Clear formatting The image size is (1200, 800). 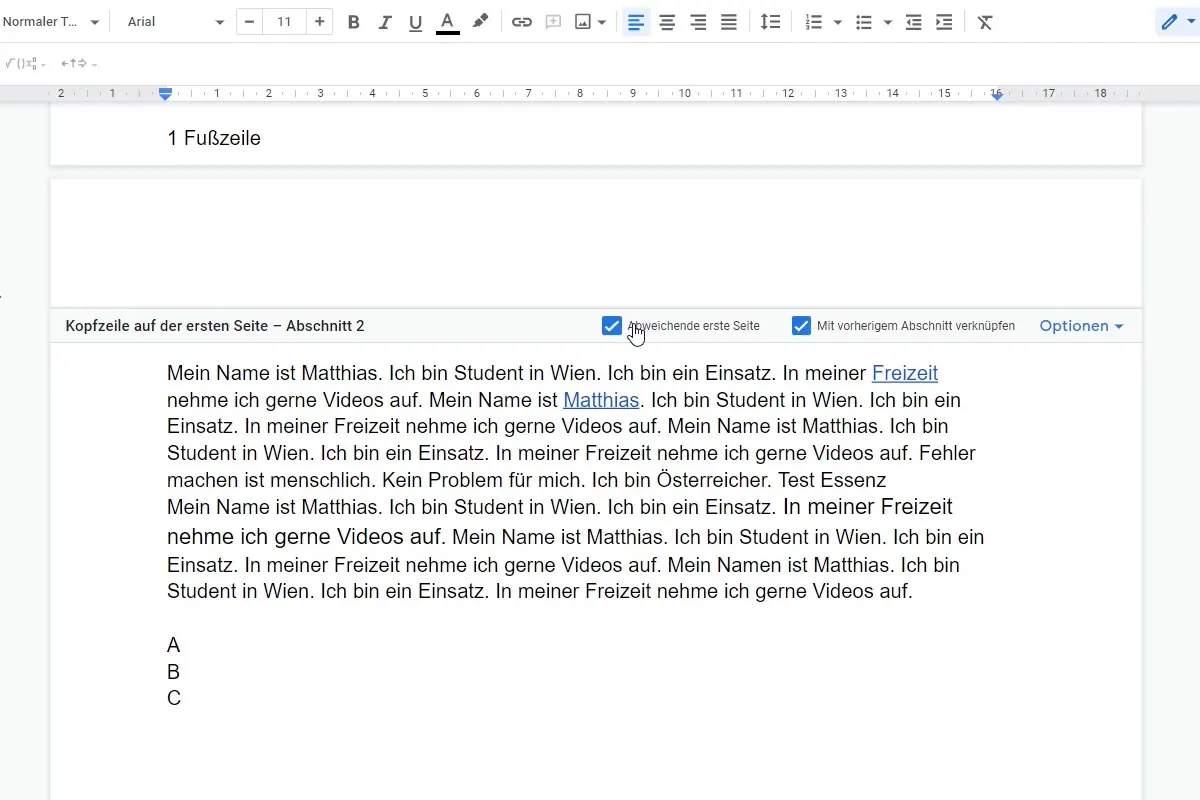985,22
